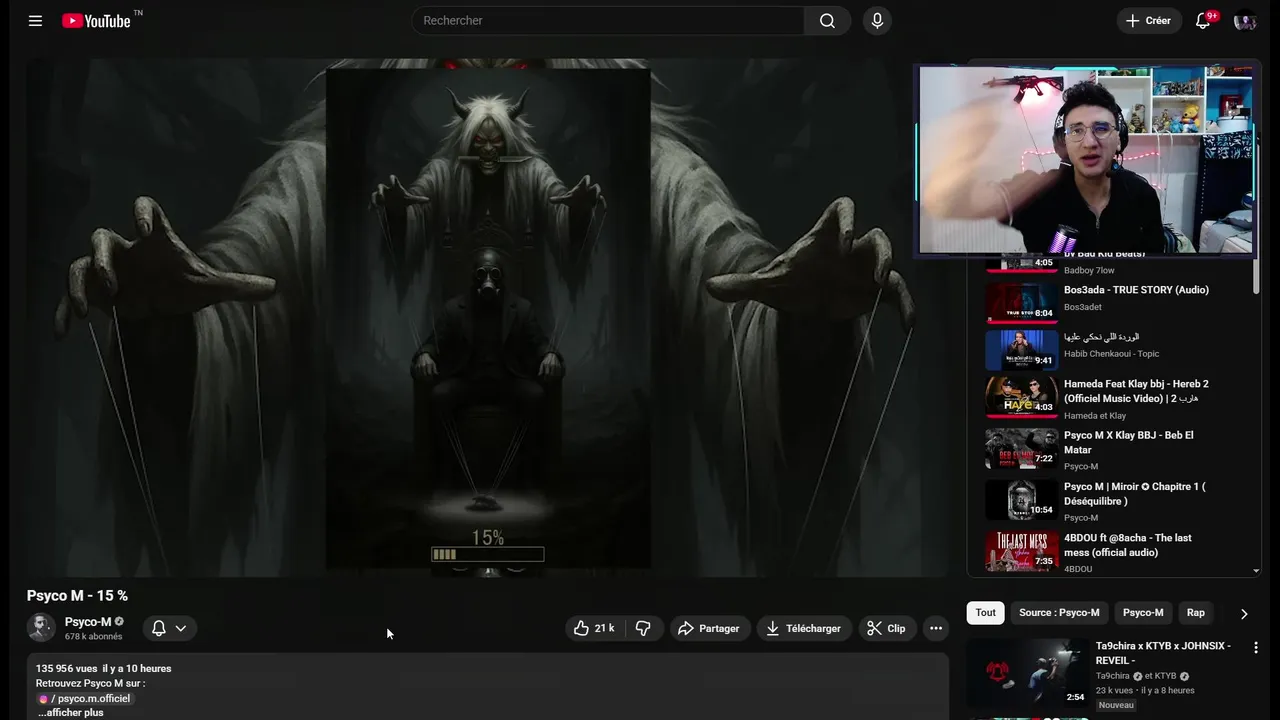Open 4BDOU The last mess video
1280x720 pixels.
tap(1110, 552)
